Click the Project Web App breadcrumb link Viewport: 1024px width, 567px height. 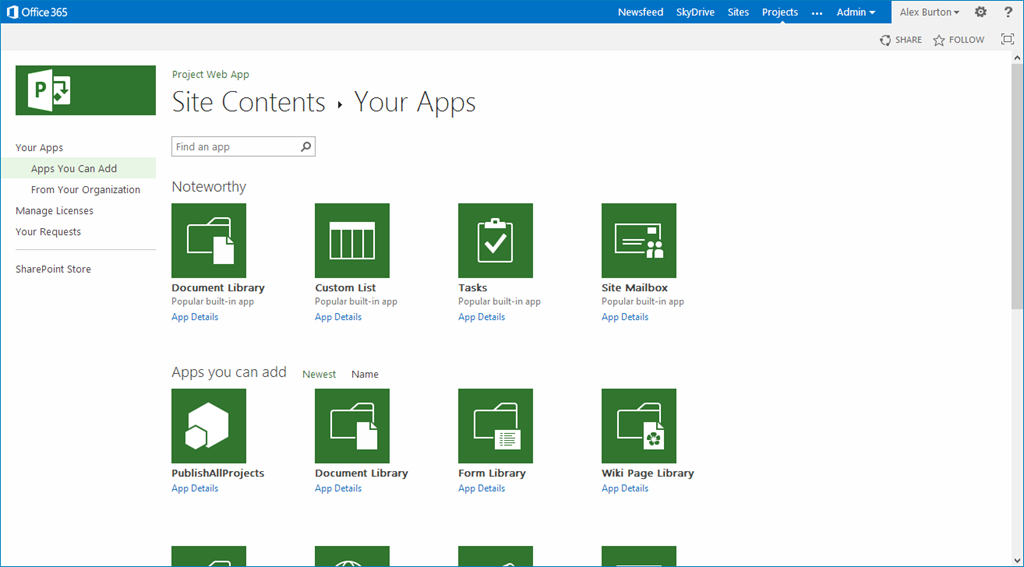coord(210,74)
